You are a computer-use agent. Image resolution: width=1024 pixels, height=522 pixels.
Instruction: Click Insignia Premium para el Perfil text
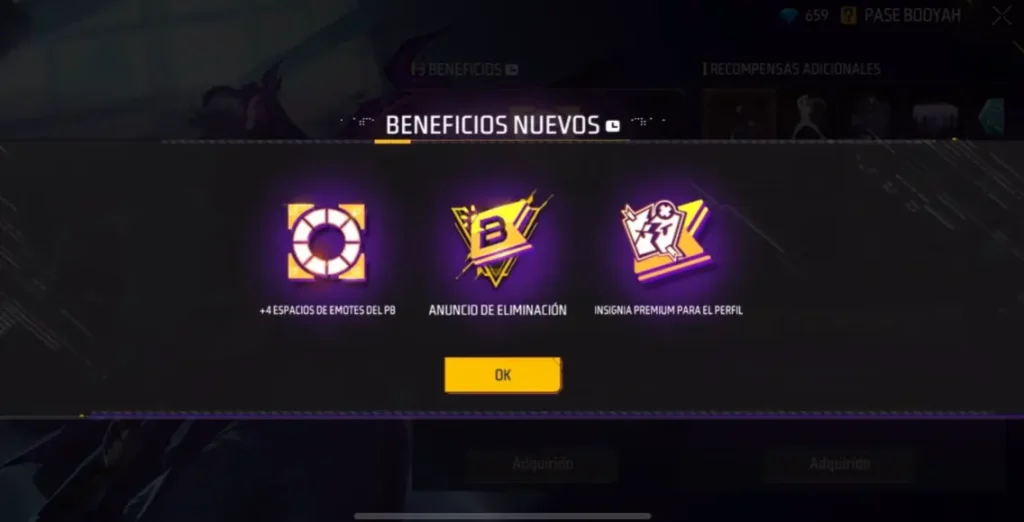pos(668,310)
